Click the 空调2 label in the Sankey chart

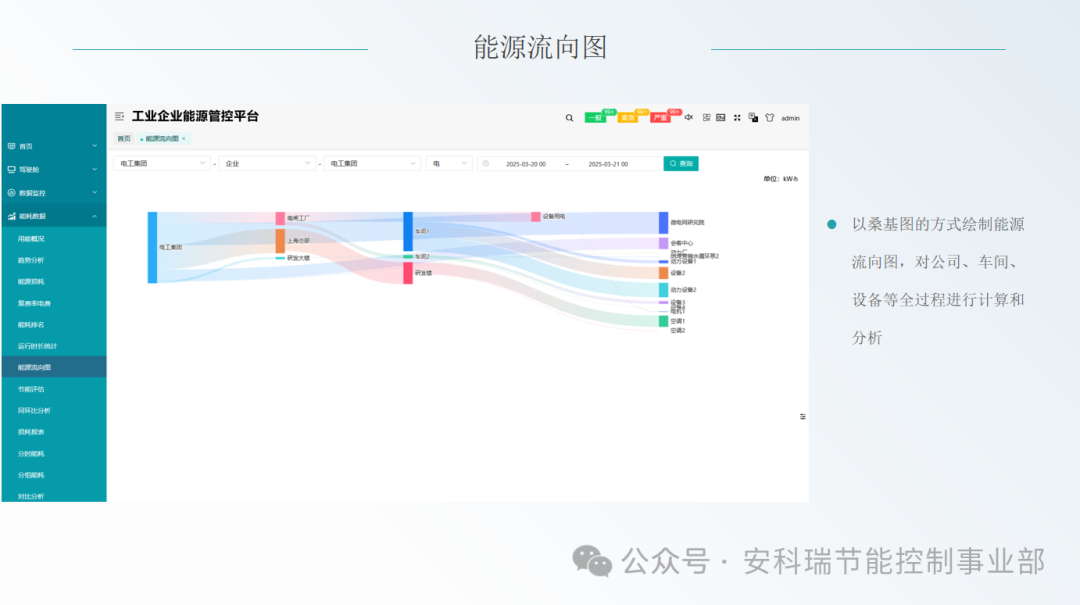tap(678, 331)
